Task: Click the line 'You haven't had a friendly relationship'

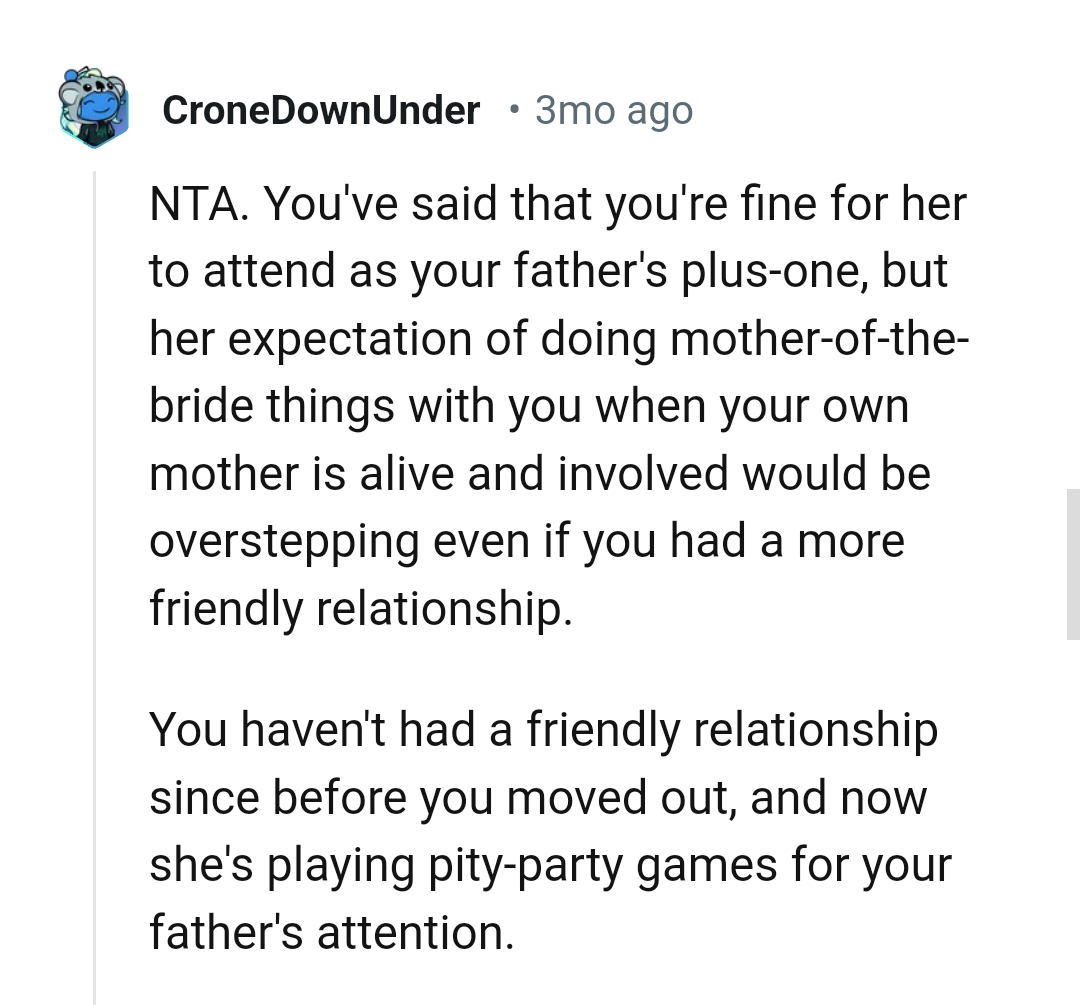Action: point(543,730)
